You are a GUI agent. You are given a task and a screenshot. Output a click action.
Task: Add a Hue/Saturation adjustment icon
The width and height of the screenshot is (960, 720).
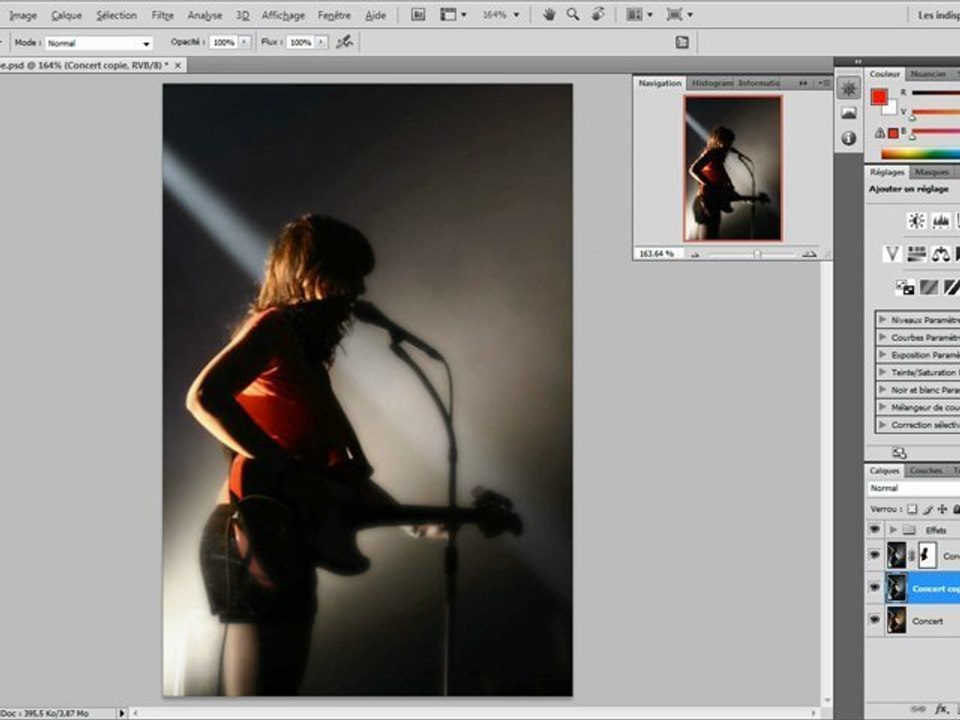click(917, 253)
